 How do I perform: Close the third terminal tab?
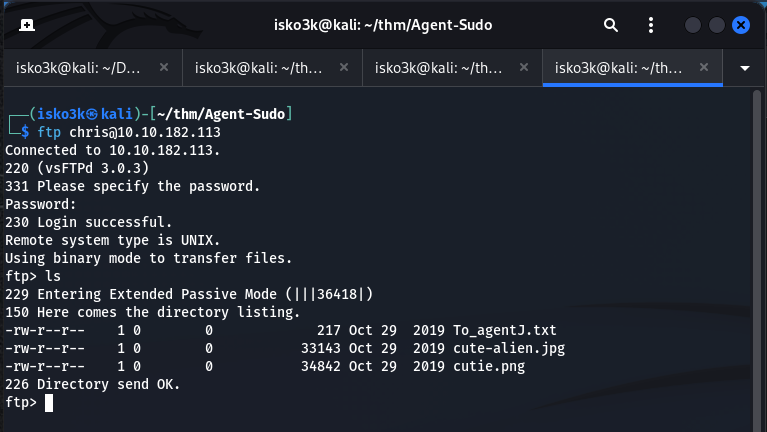pyautogui.click(x=524, y=68)
